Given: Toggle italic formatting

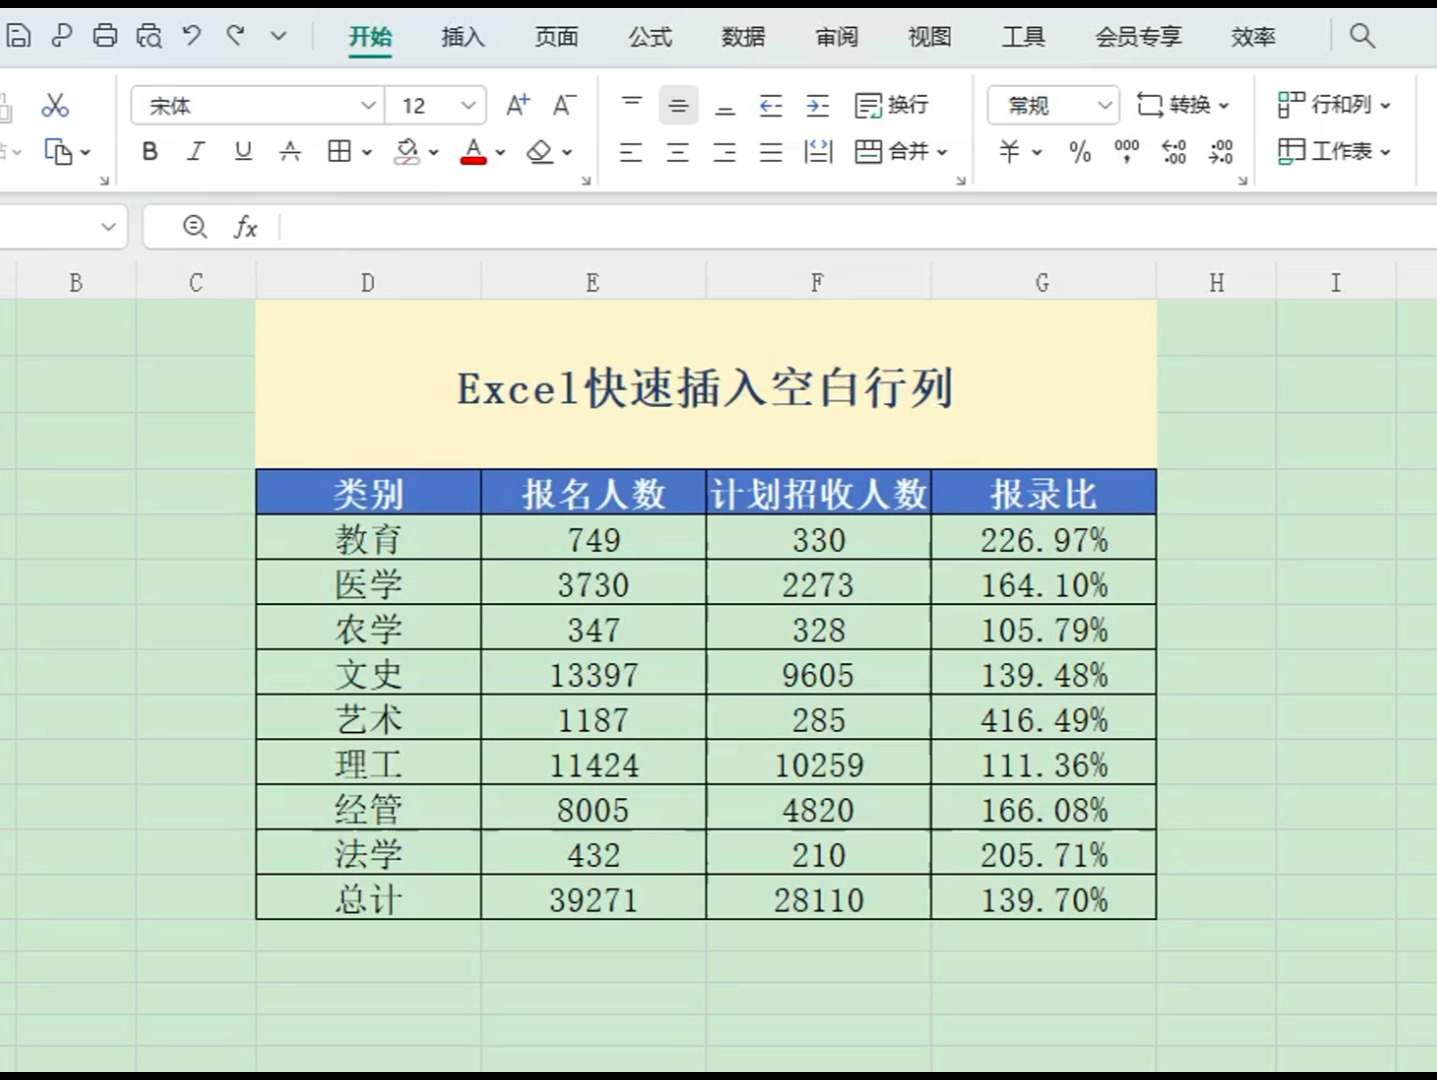Looking at the screenshot, I should click(195, 151).
